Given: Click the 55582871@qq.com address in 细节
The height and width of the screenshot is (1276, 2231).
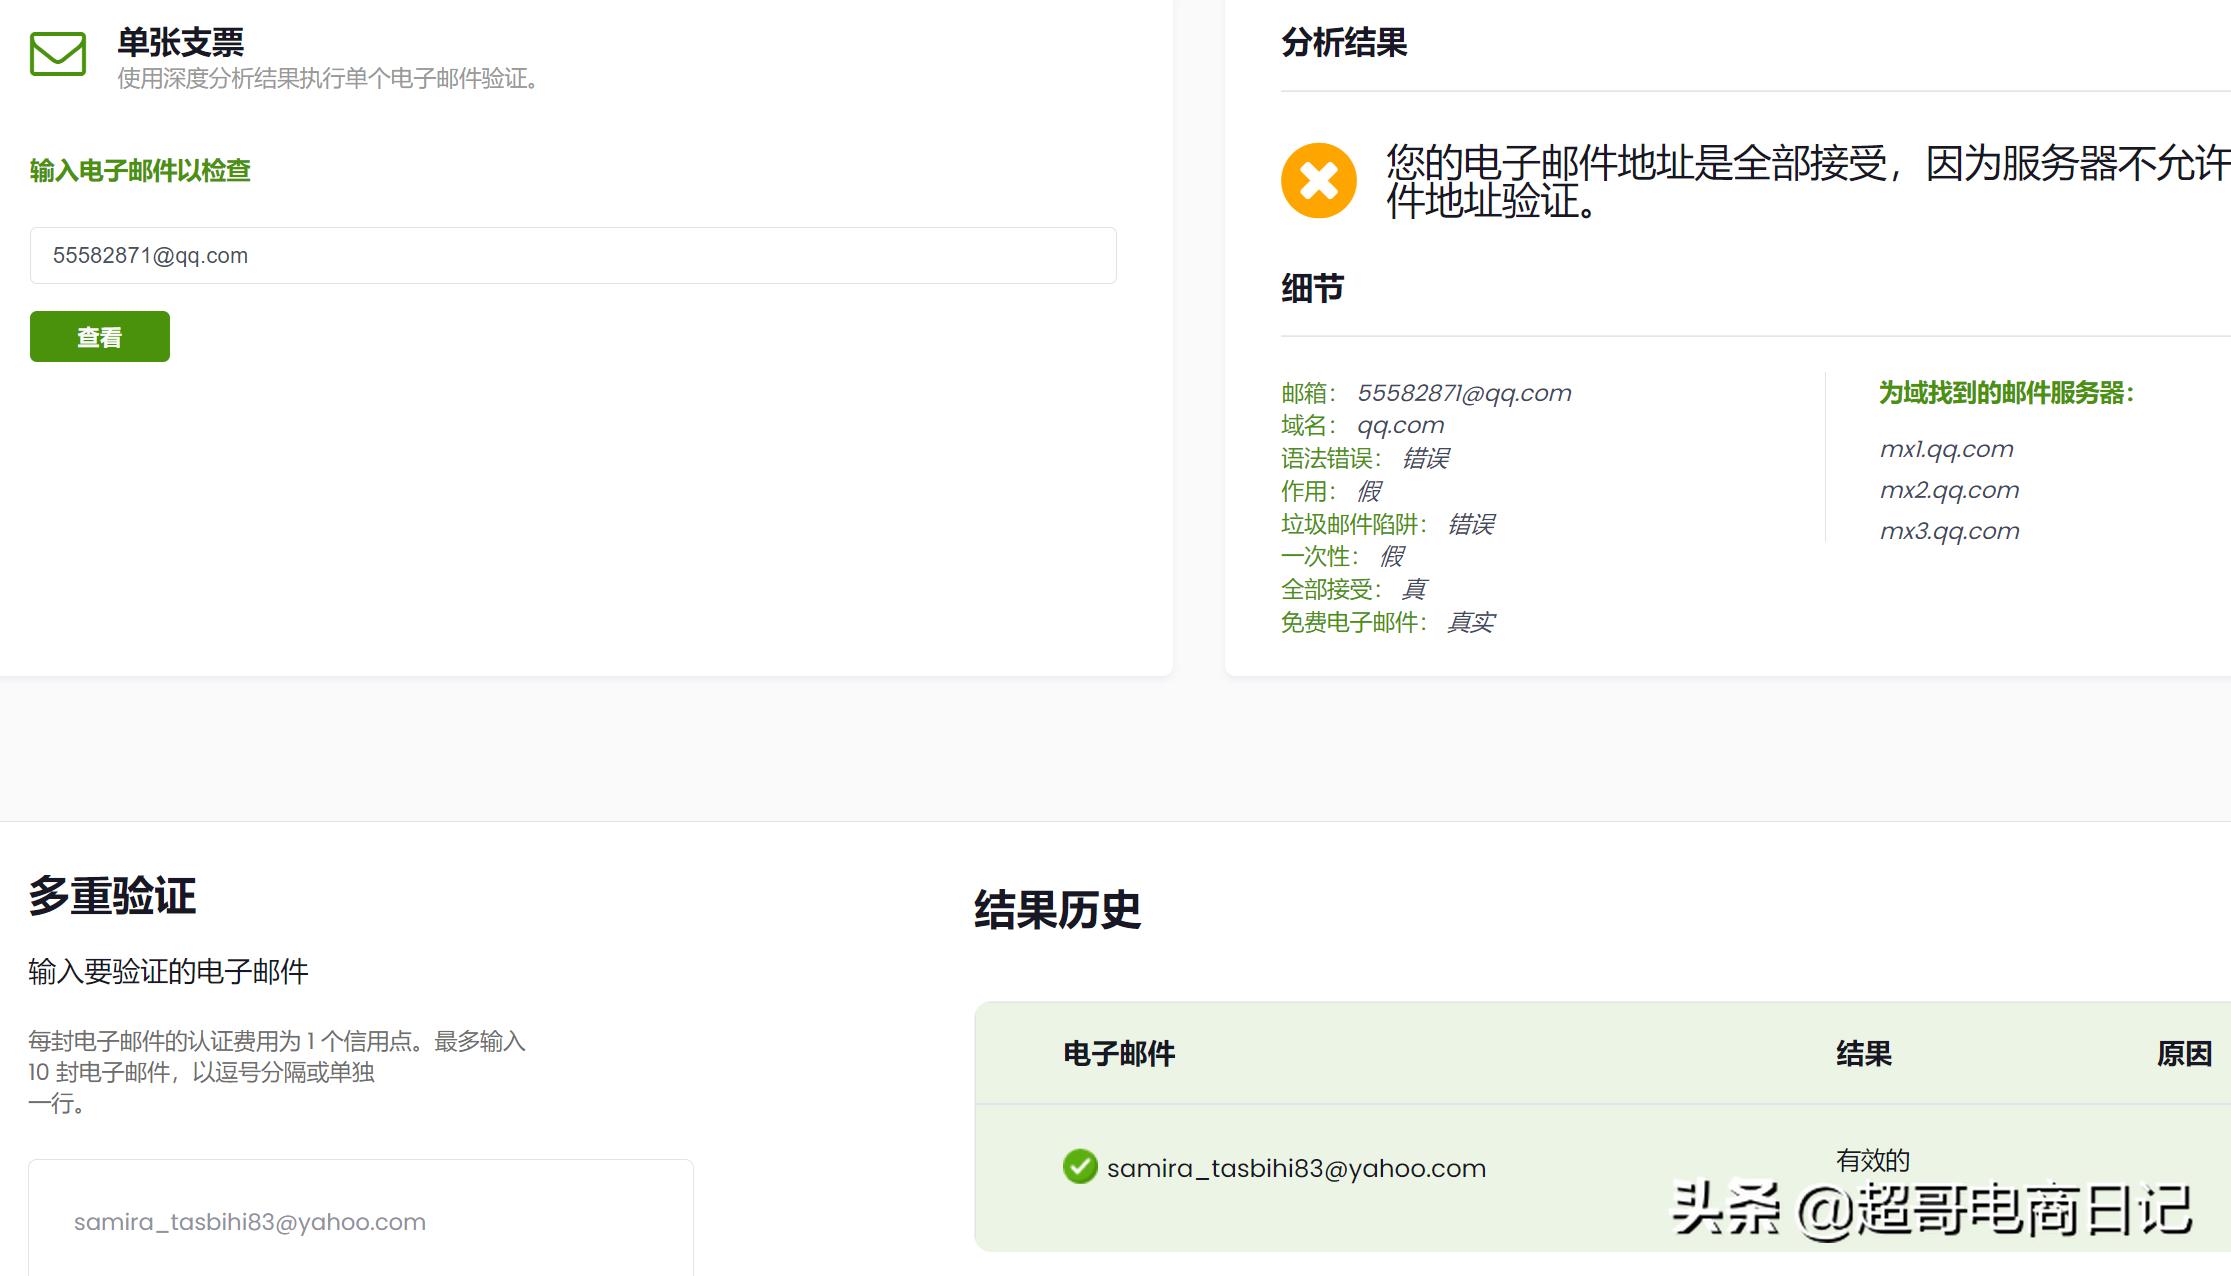Looking at the screenshot, I should (x=1464, y=392).
